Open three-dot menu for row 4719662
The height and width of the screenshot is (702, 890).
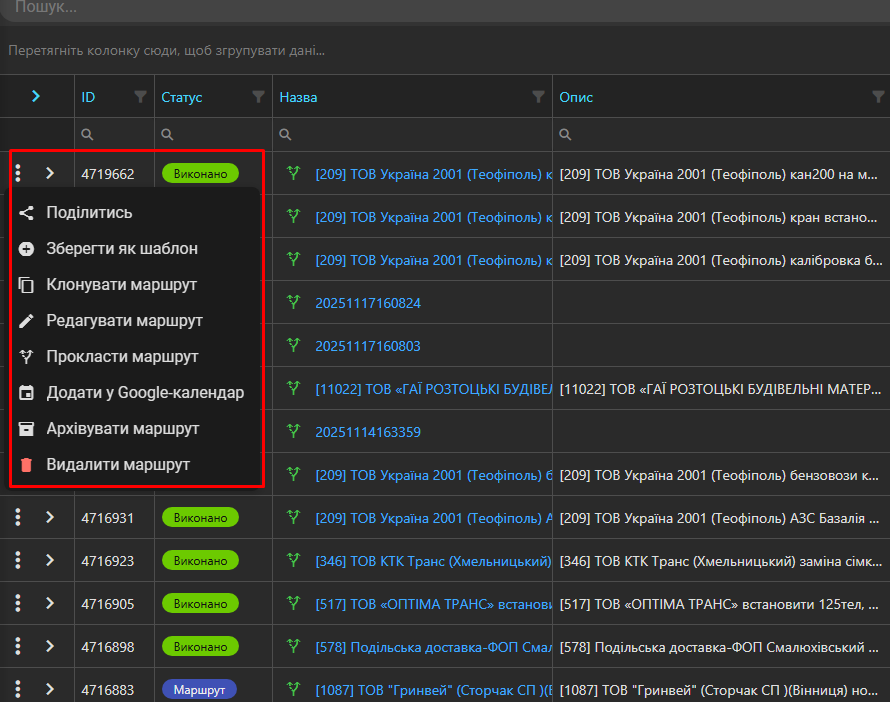pos(18,173)
